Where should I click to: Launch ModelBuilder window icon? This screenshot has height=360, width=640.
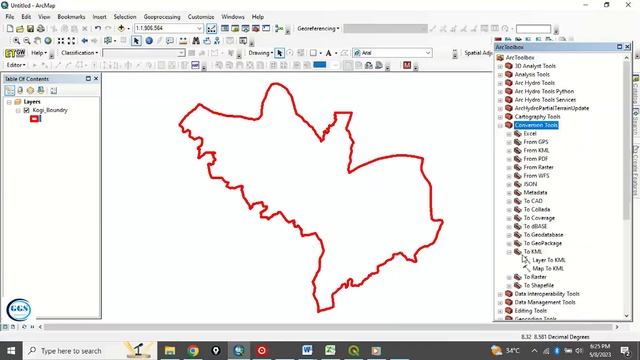pyautogui.click(x=279, y=29)
